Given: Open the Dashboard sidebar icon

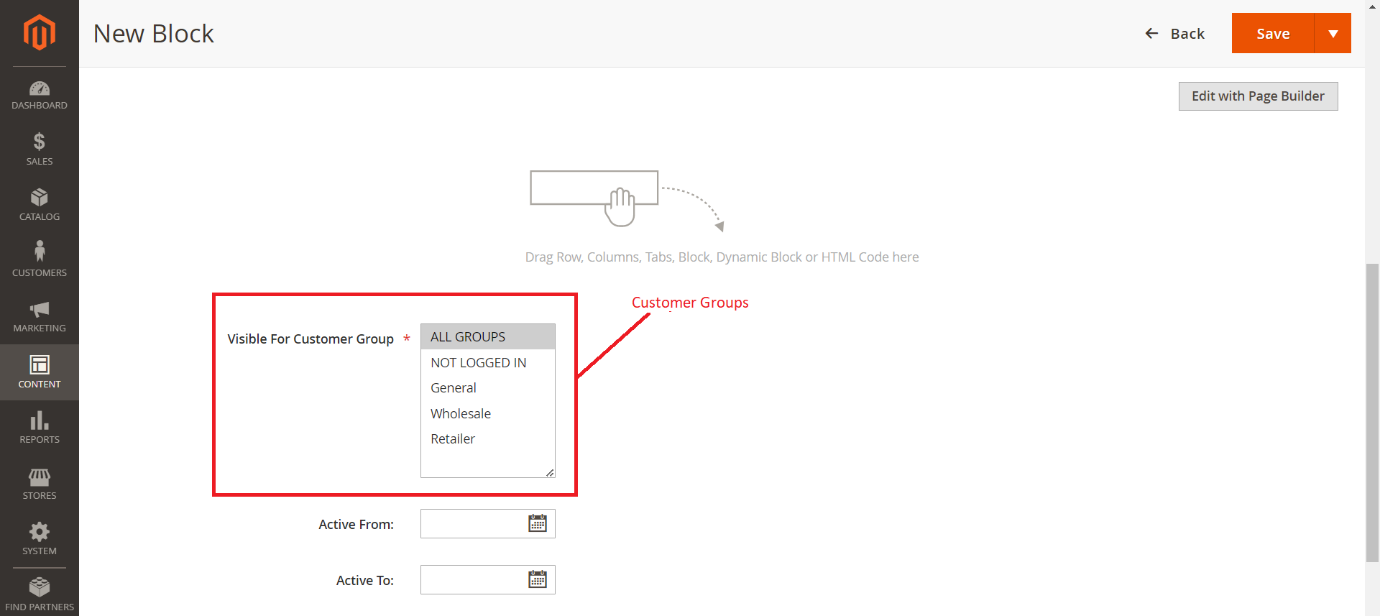Looking at the screenshot, I should (39, 89).
